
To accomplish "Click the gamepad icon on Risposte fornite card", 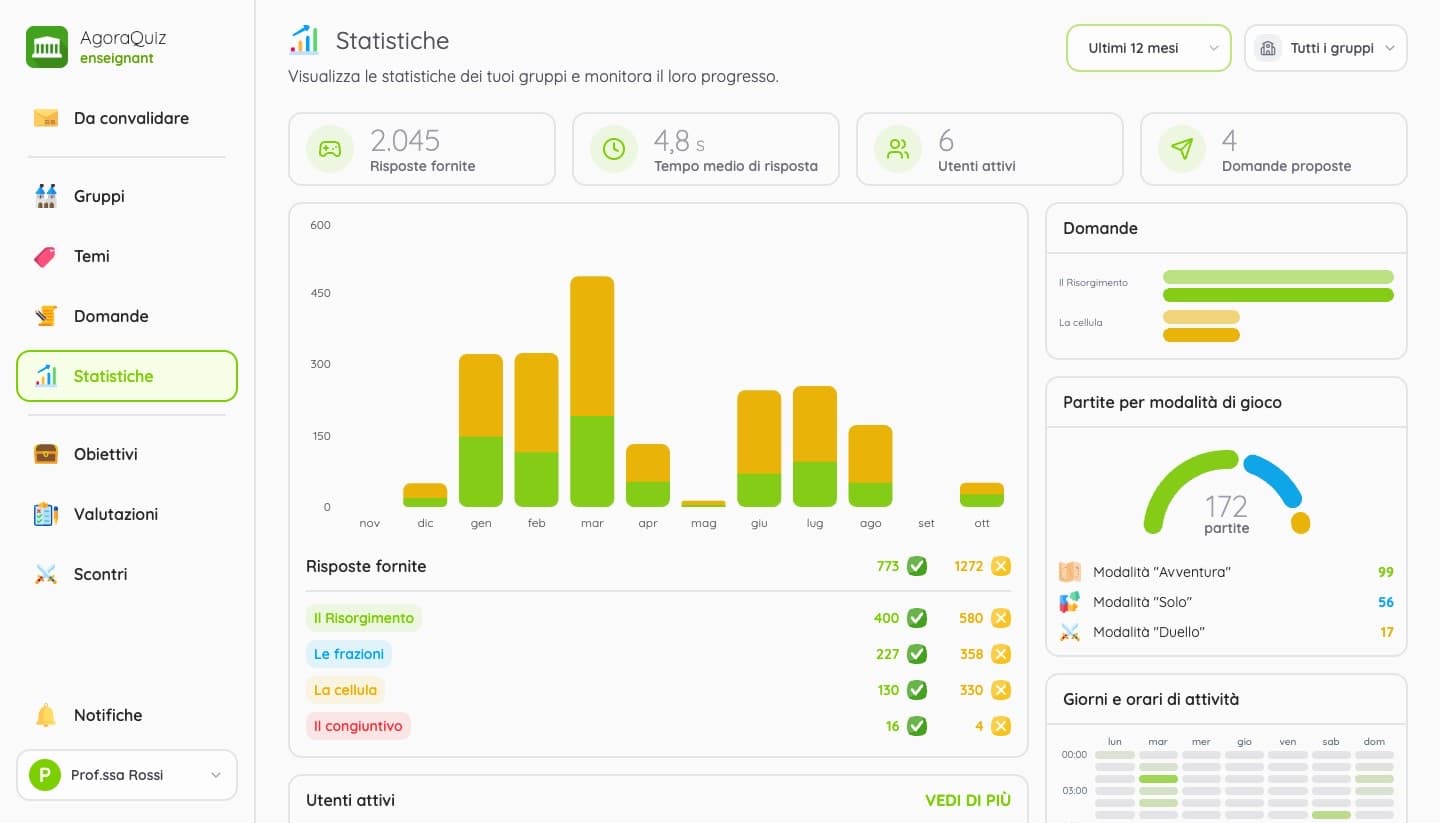I will tap(330, 149).
